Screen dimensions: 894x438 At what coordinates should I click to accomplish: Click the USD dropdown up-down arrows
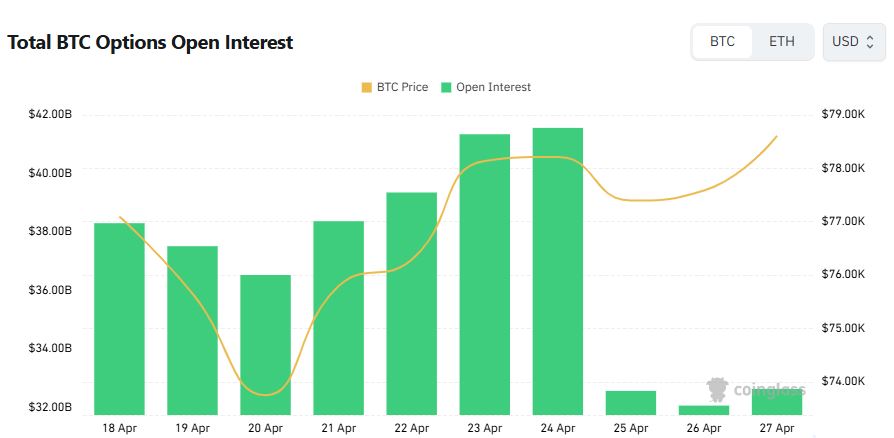870,42
